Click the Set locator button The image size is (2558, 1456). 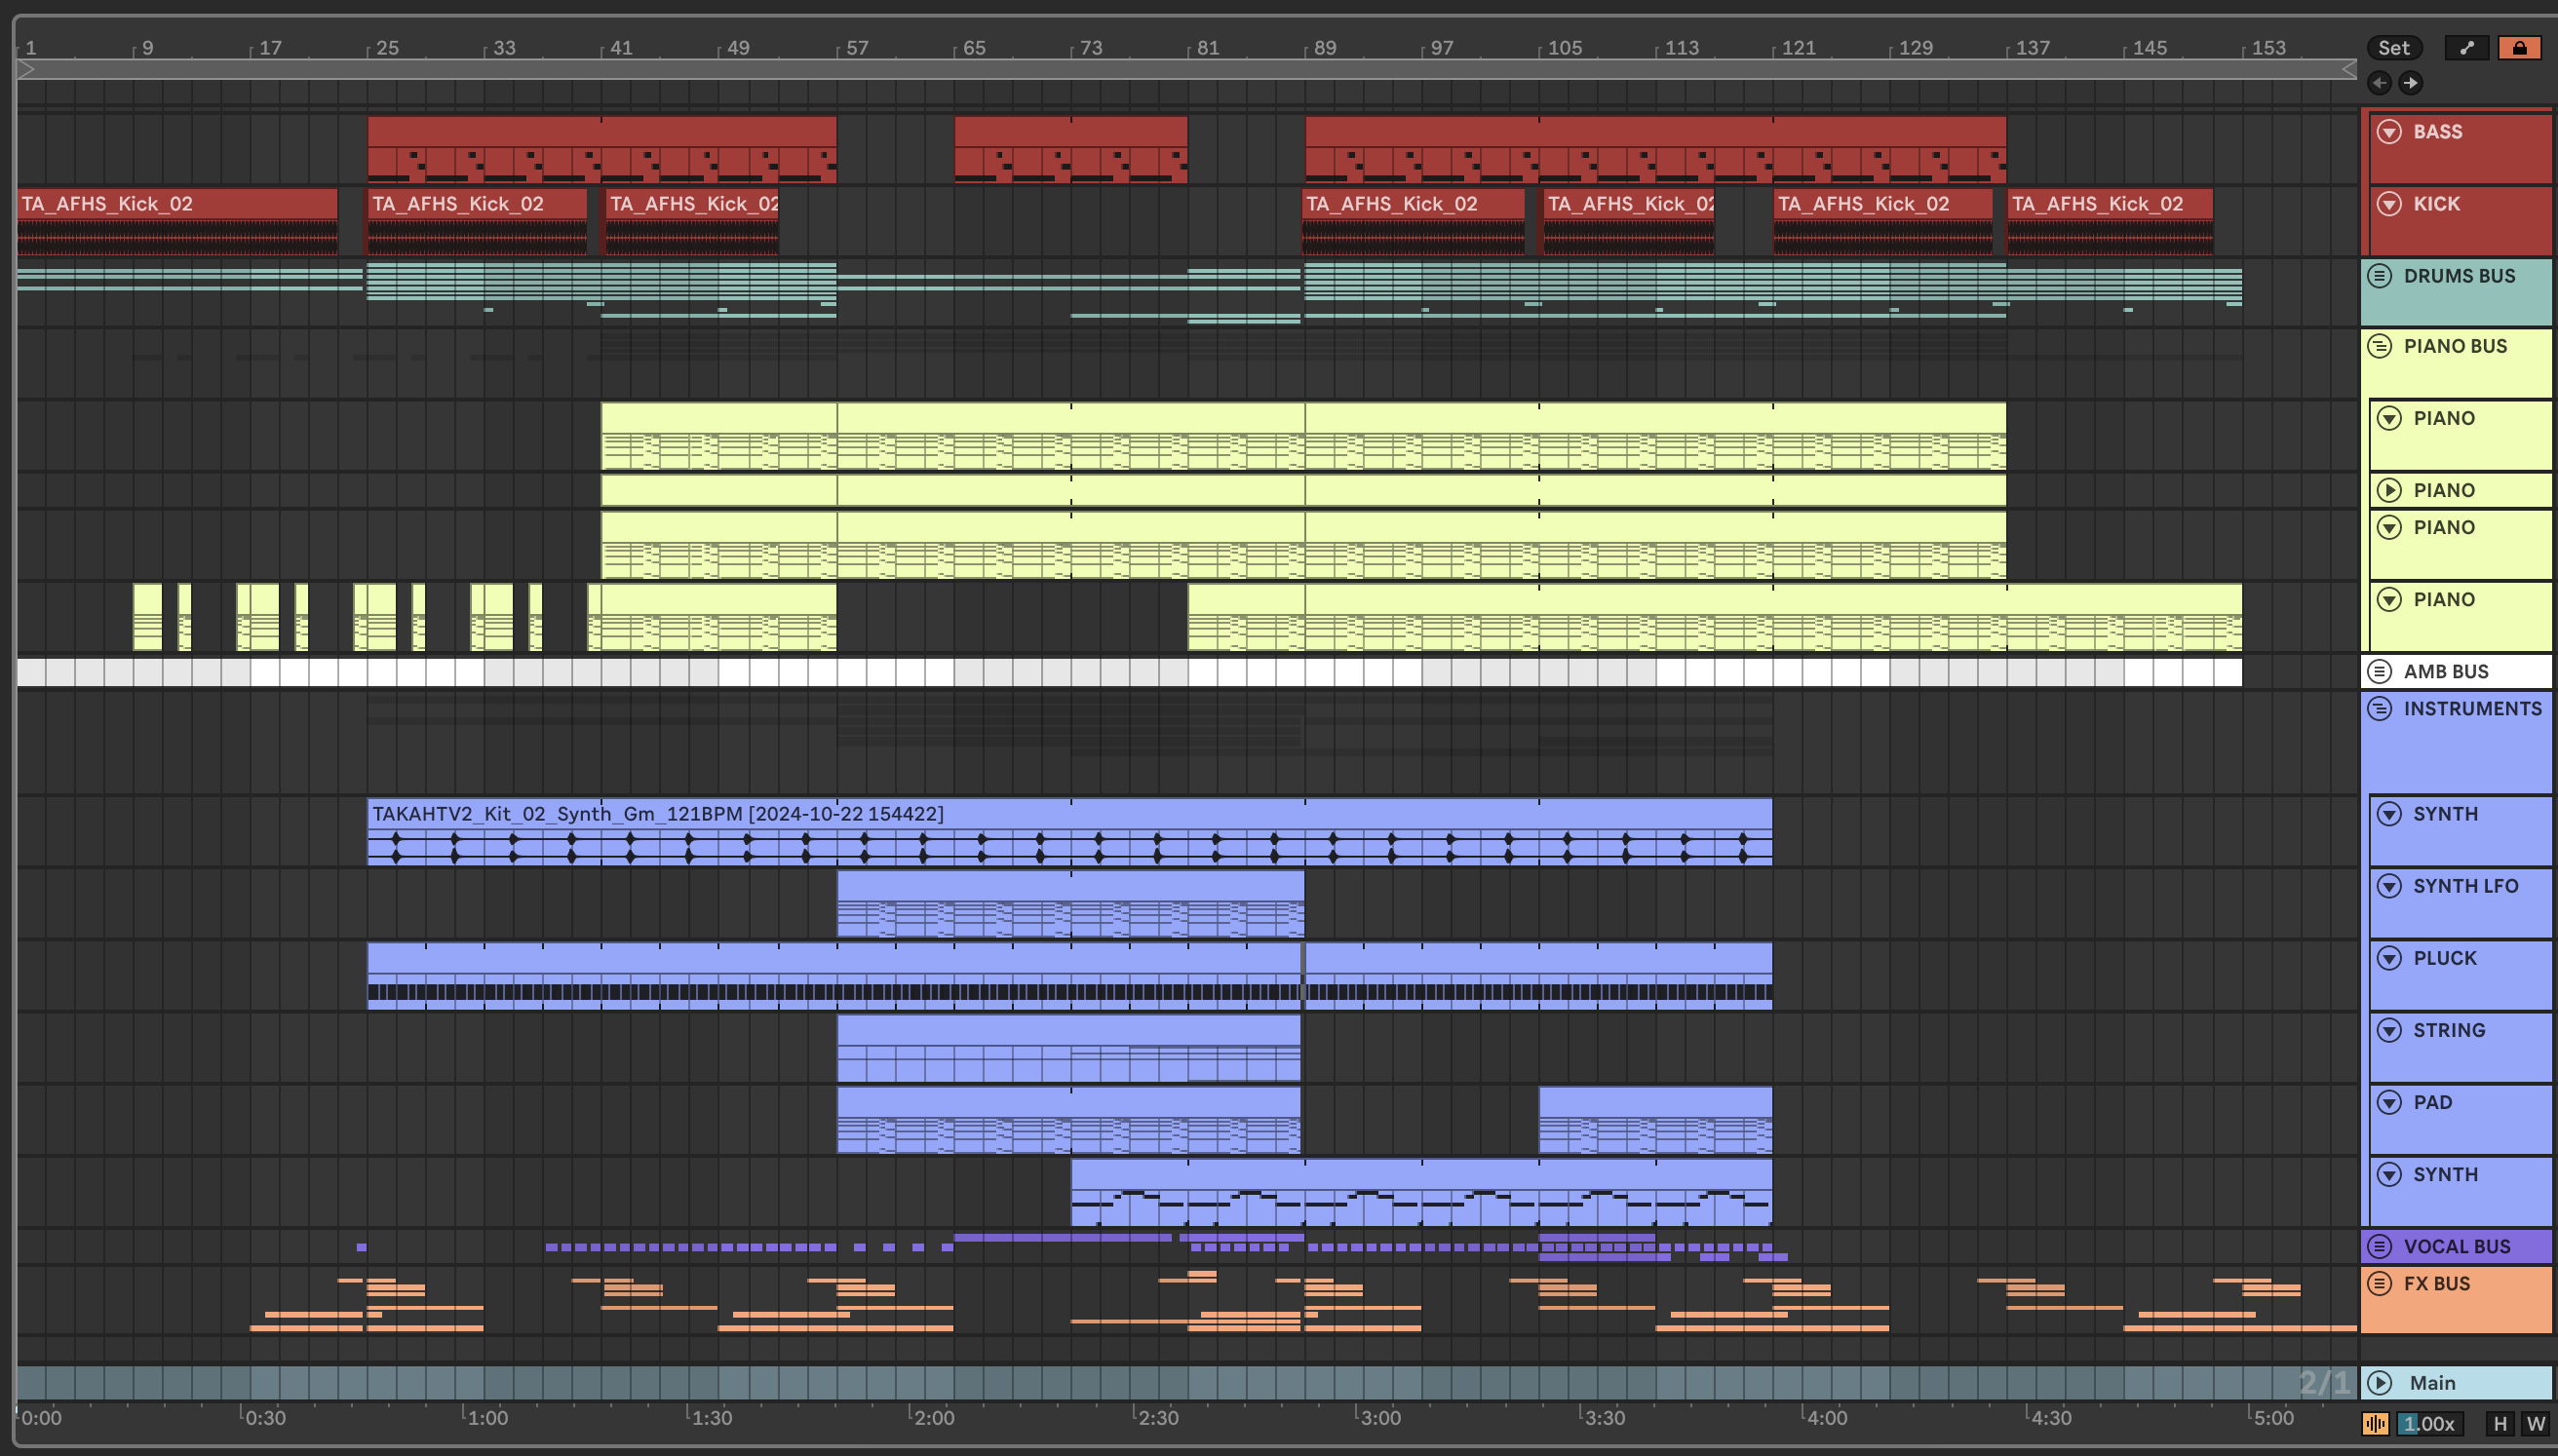tap(2393, 48)
